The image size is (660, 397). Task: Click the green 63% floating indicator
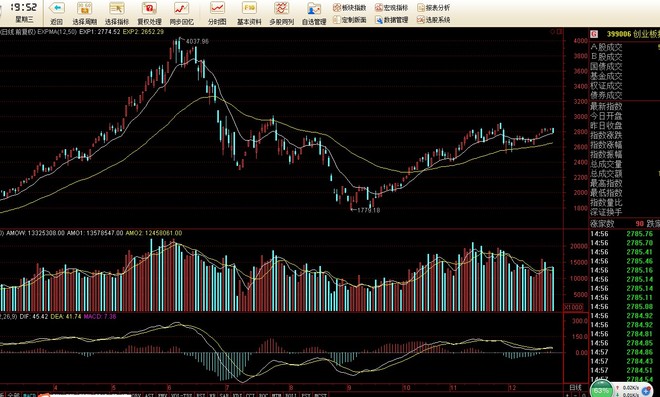601,389
